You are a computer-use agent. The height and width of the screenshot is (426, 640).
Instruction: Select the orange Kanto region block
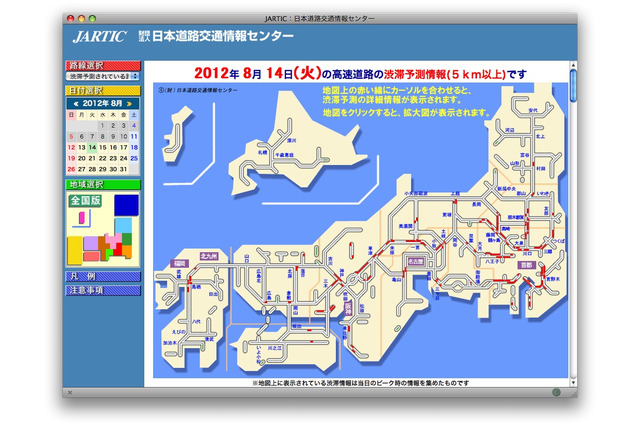click(127, 251)
